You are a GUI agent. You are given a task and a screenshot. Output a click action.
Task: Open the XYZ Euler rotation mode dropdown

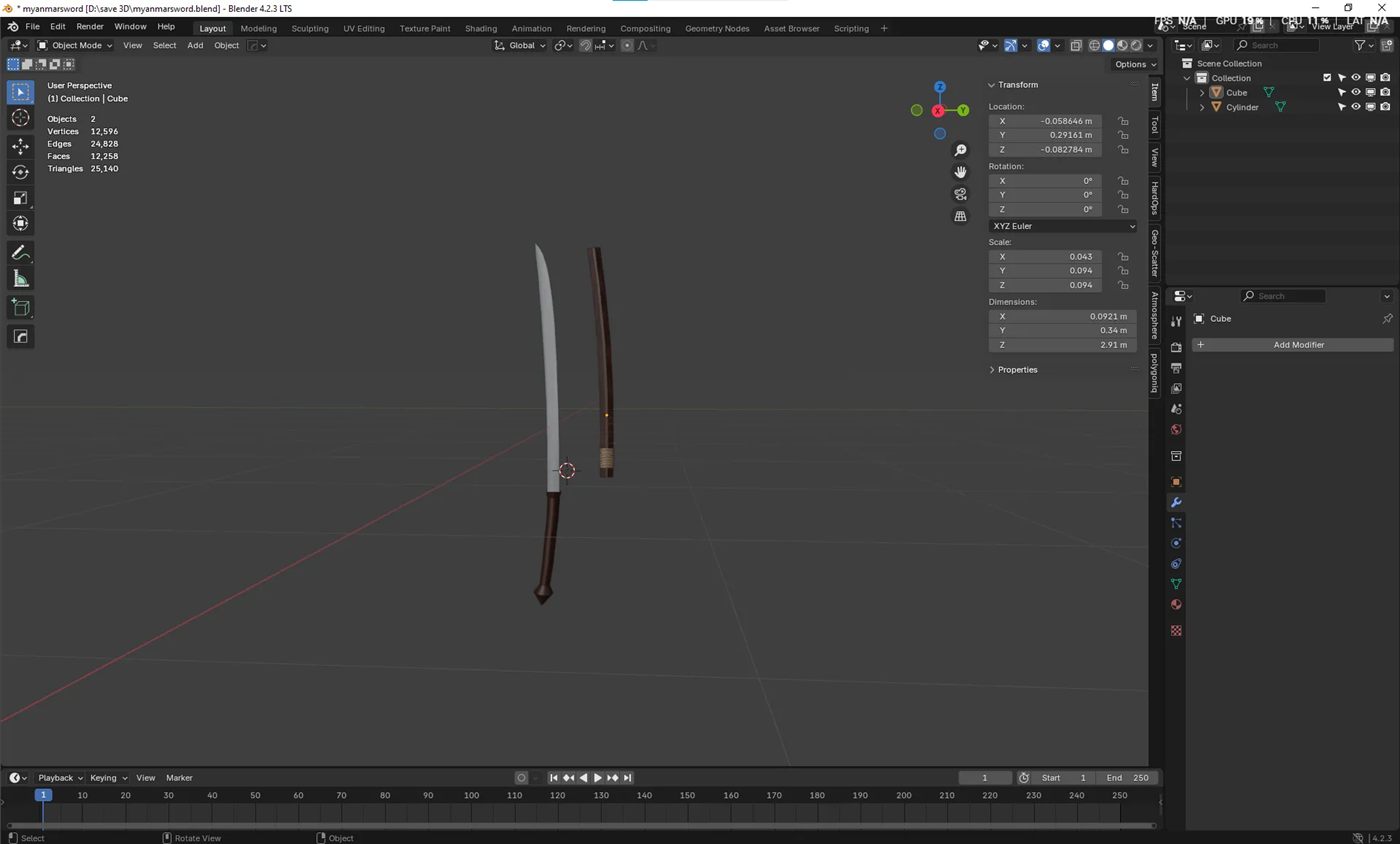[1063, 226]
